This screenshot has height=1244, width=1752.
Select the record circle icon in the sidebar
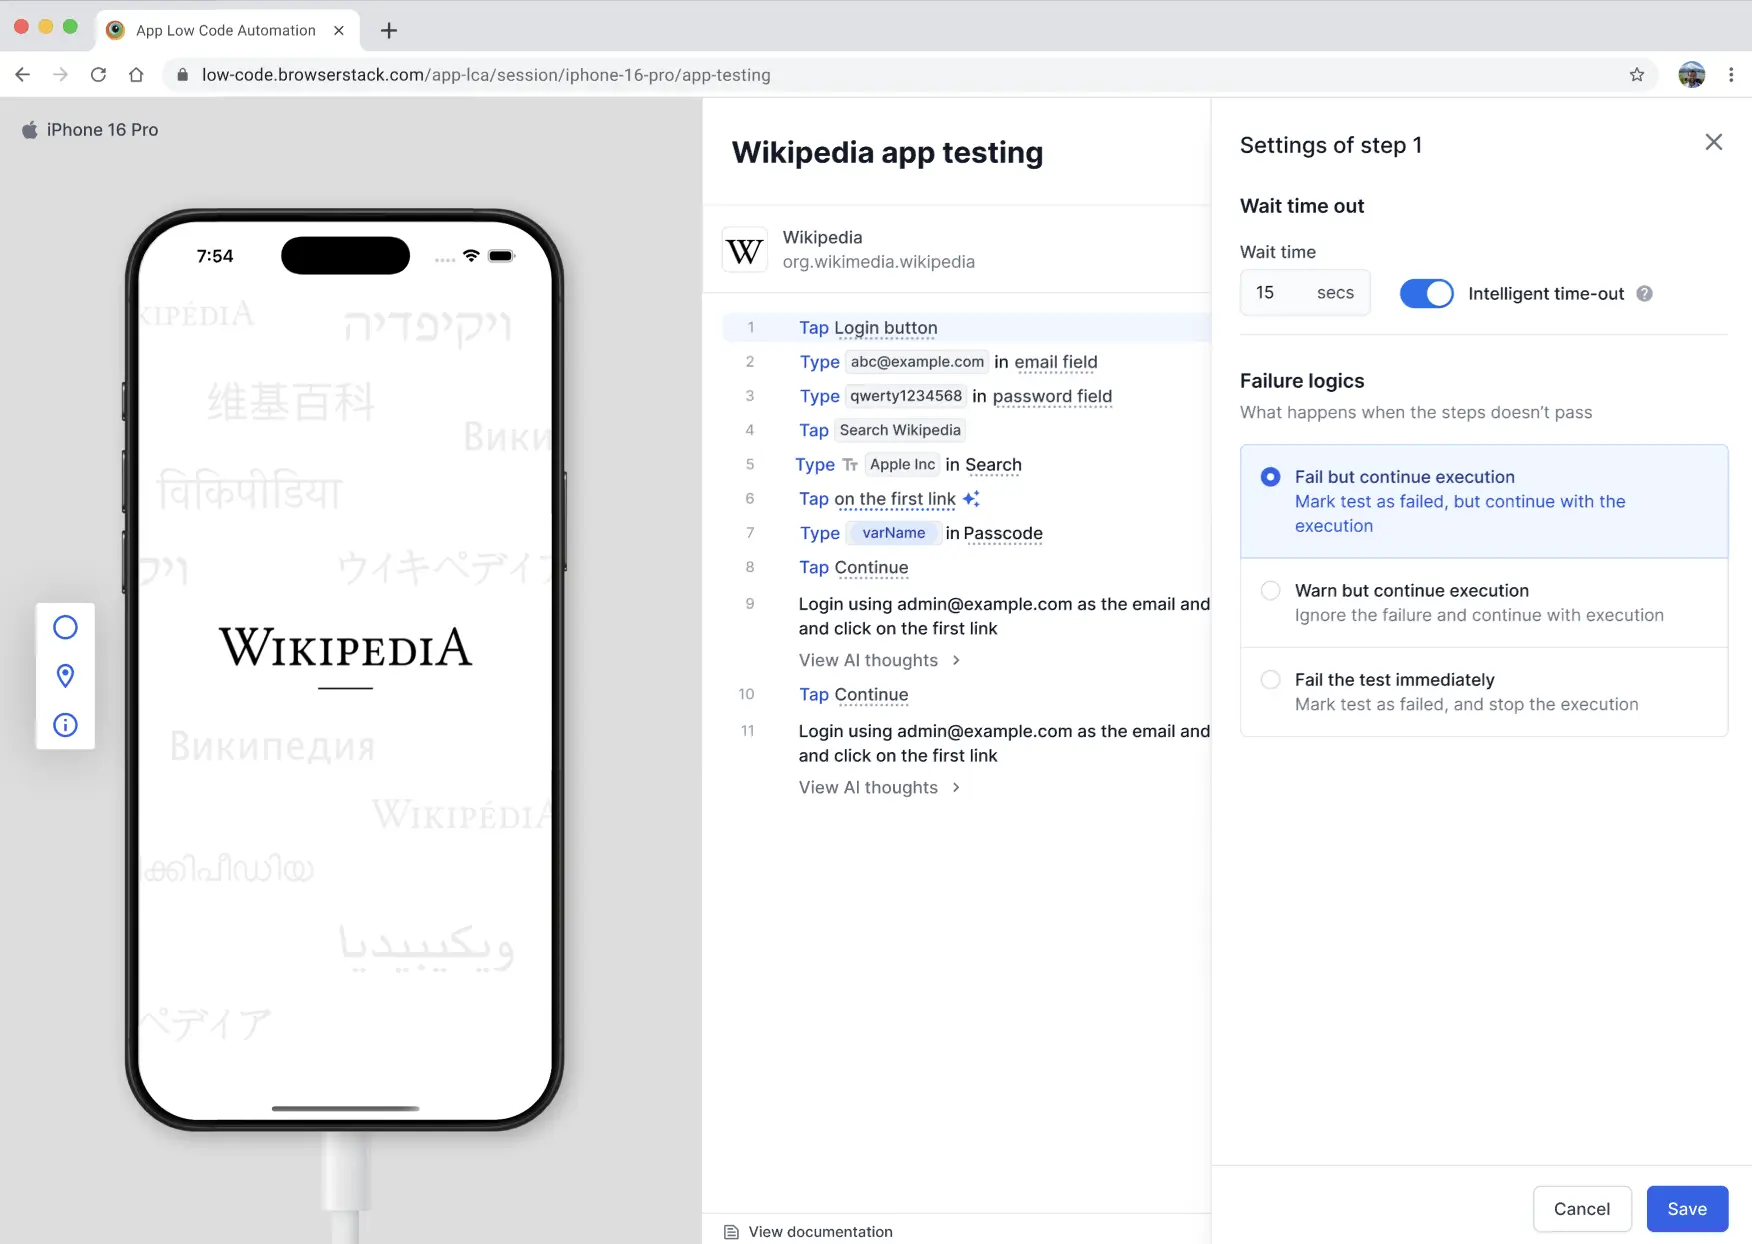(65, 627)
